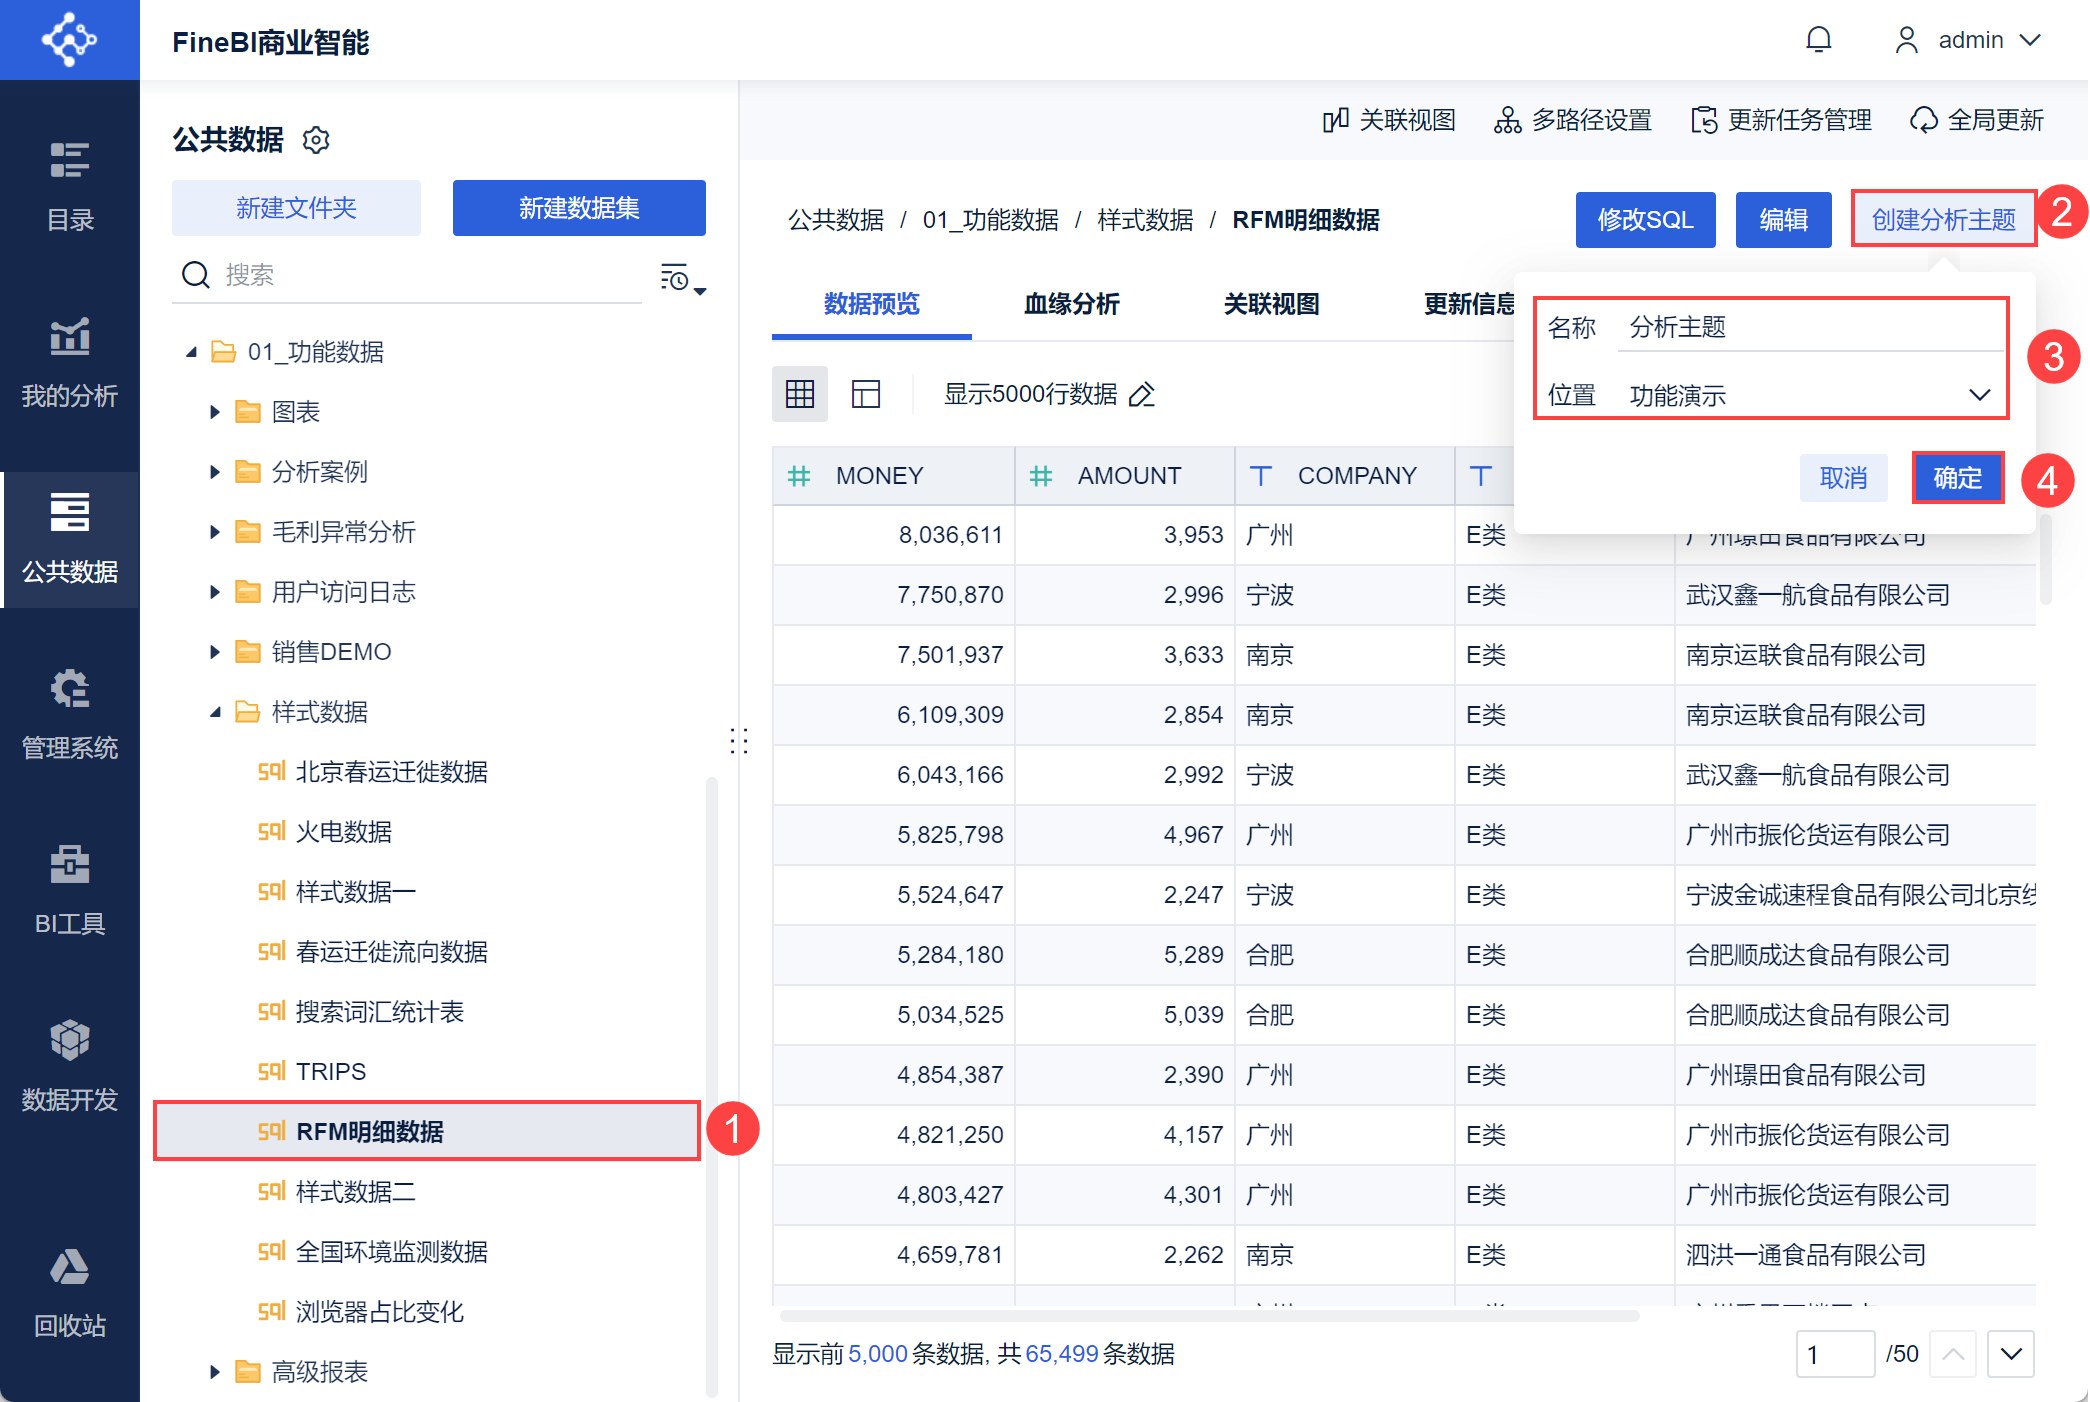Click the 修改SQL button
Screen dimensions: 2090x1402
tap(1645, 220)
